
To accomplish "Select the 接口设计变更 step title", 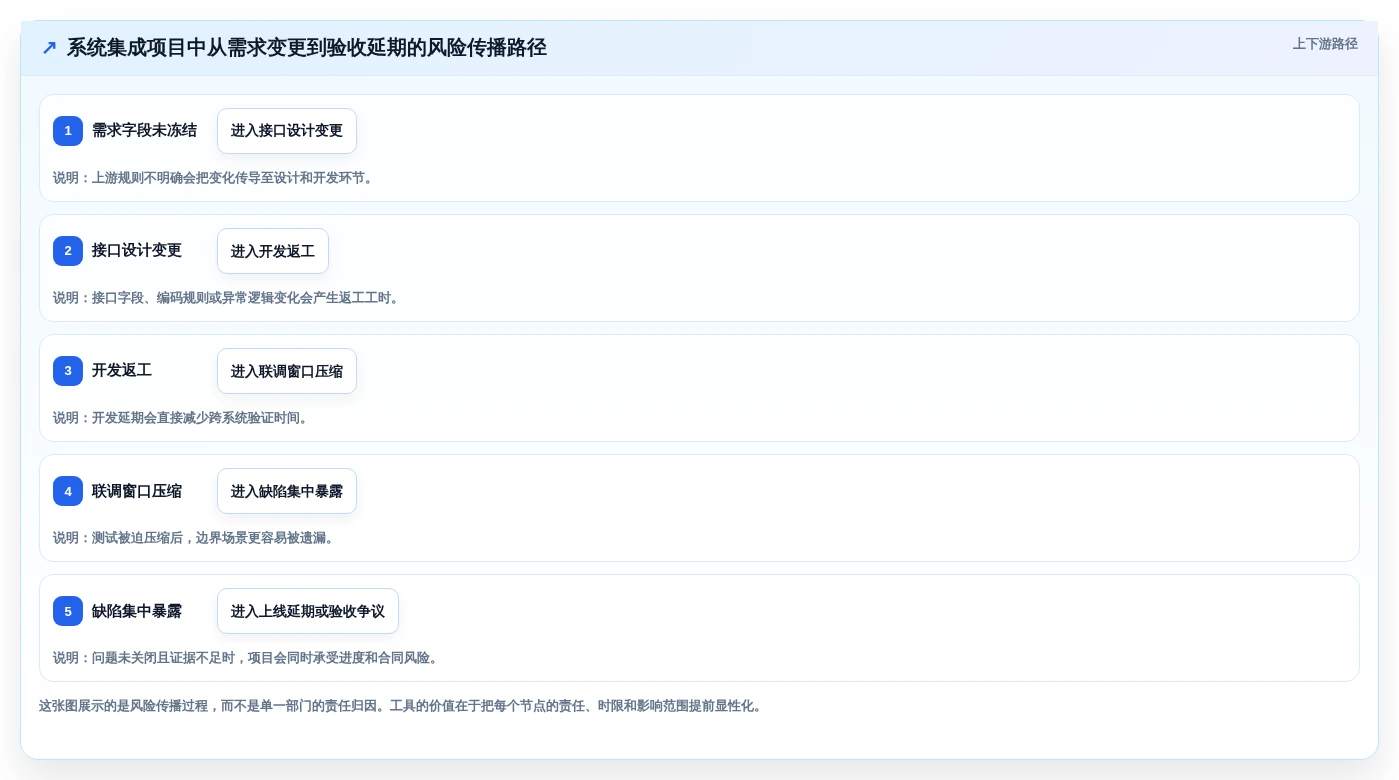I will [x=137, y=251].
